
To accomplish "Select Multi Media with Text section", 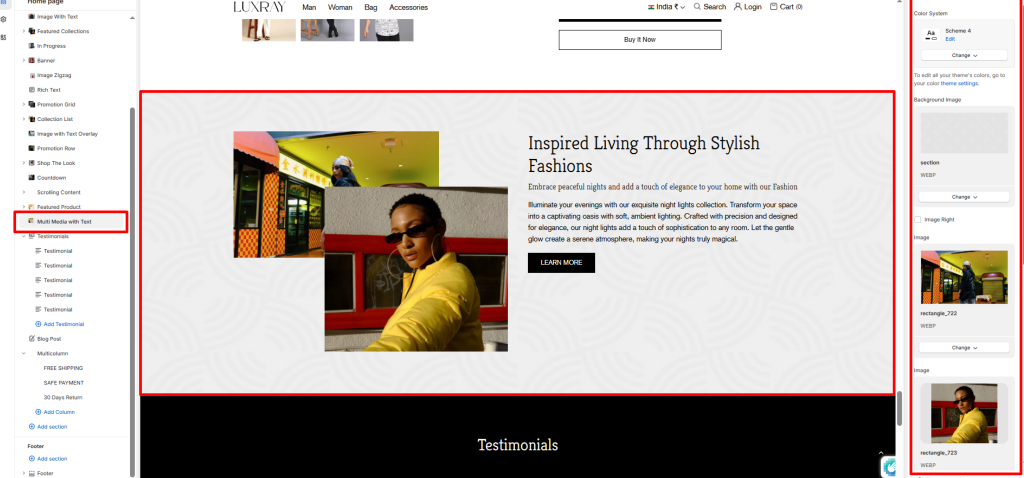I will click(x=72, y=221).
